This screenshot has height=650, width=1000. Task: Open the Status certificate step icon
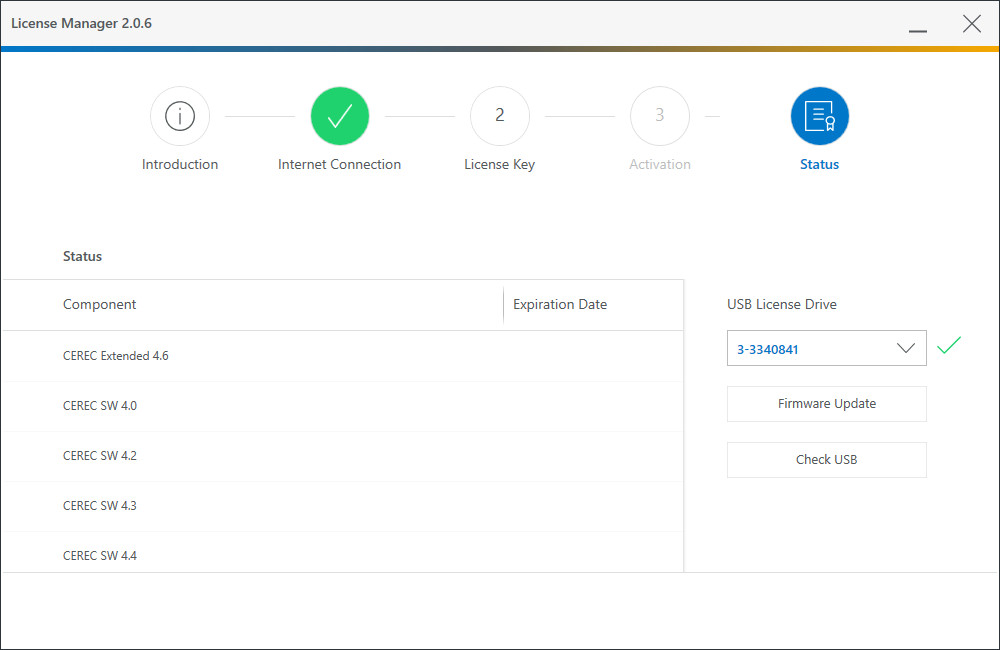pos(820,116)
